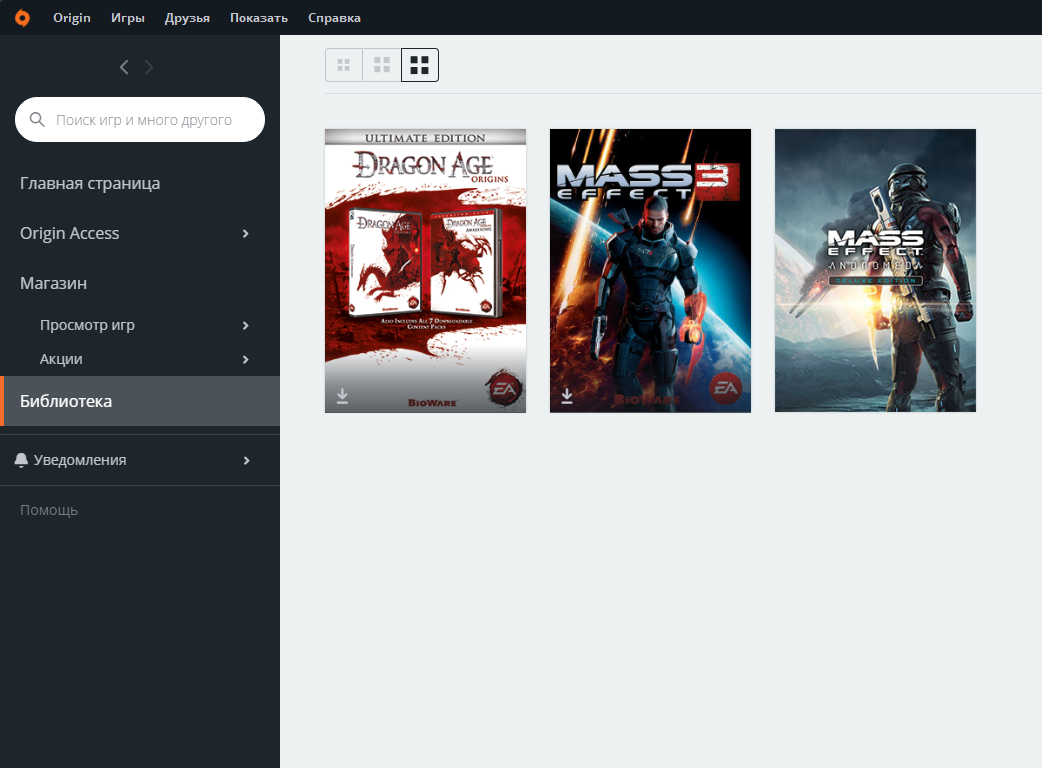Open Mass Effect Andromeda Deluxe Edition tile

point(875,270)
